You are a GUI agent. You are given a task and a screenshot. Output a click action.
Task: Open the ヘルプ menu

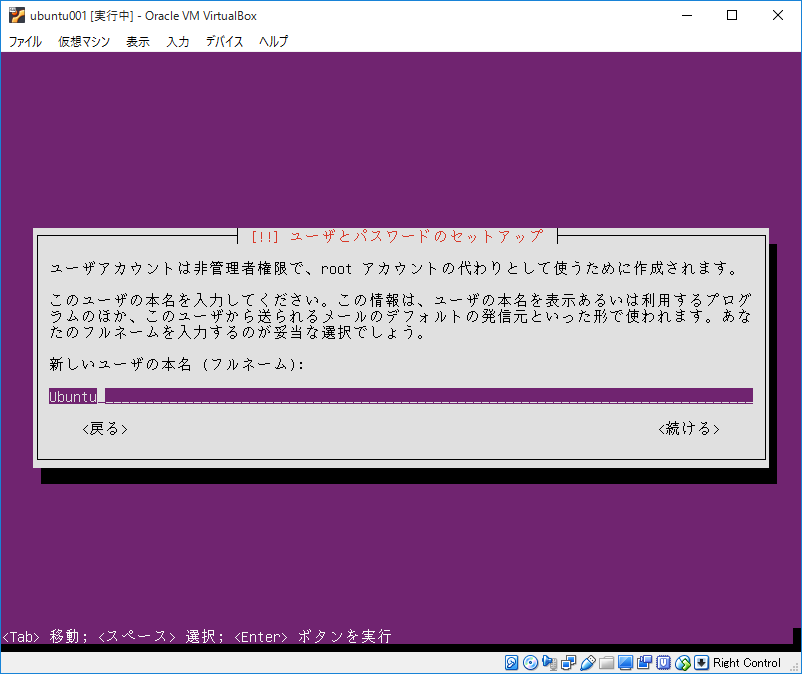[x=272, y=41]
